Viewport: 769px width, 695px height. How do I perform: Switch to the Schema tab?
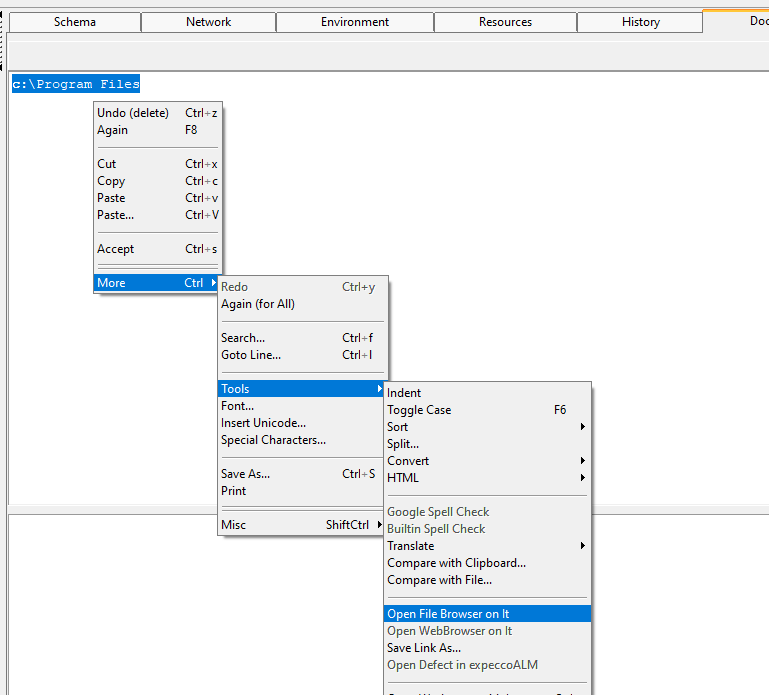click(x=74, y=22)
